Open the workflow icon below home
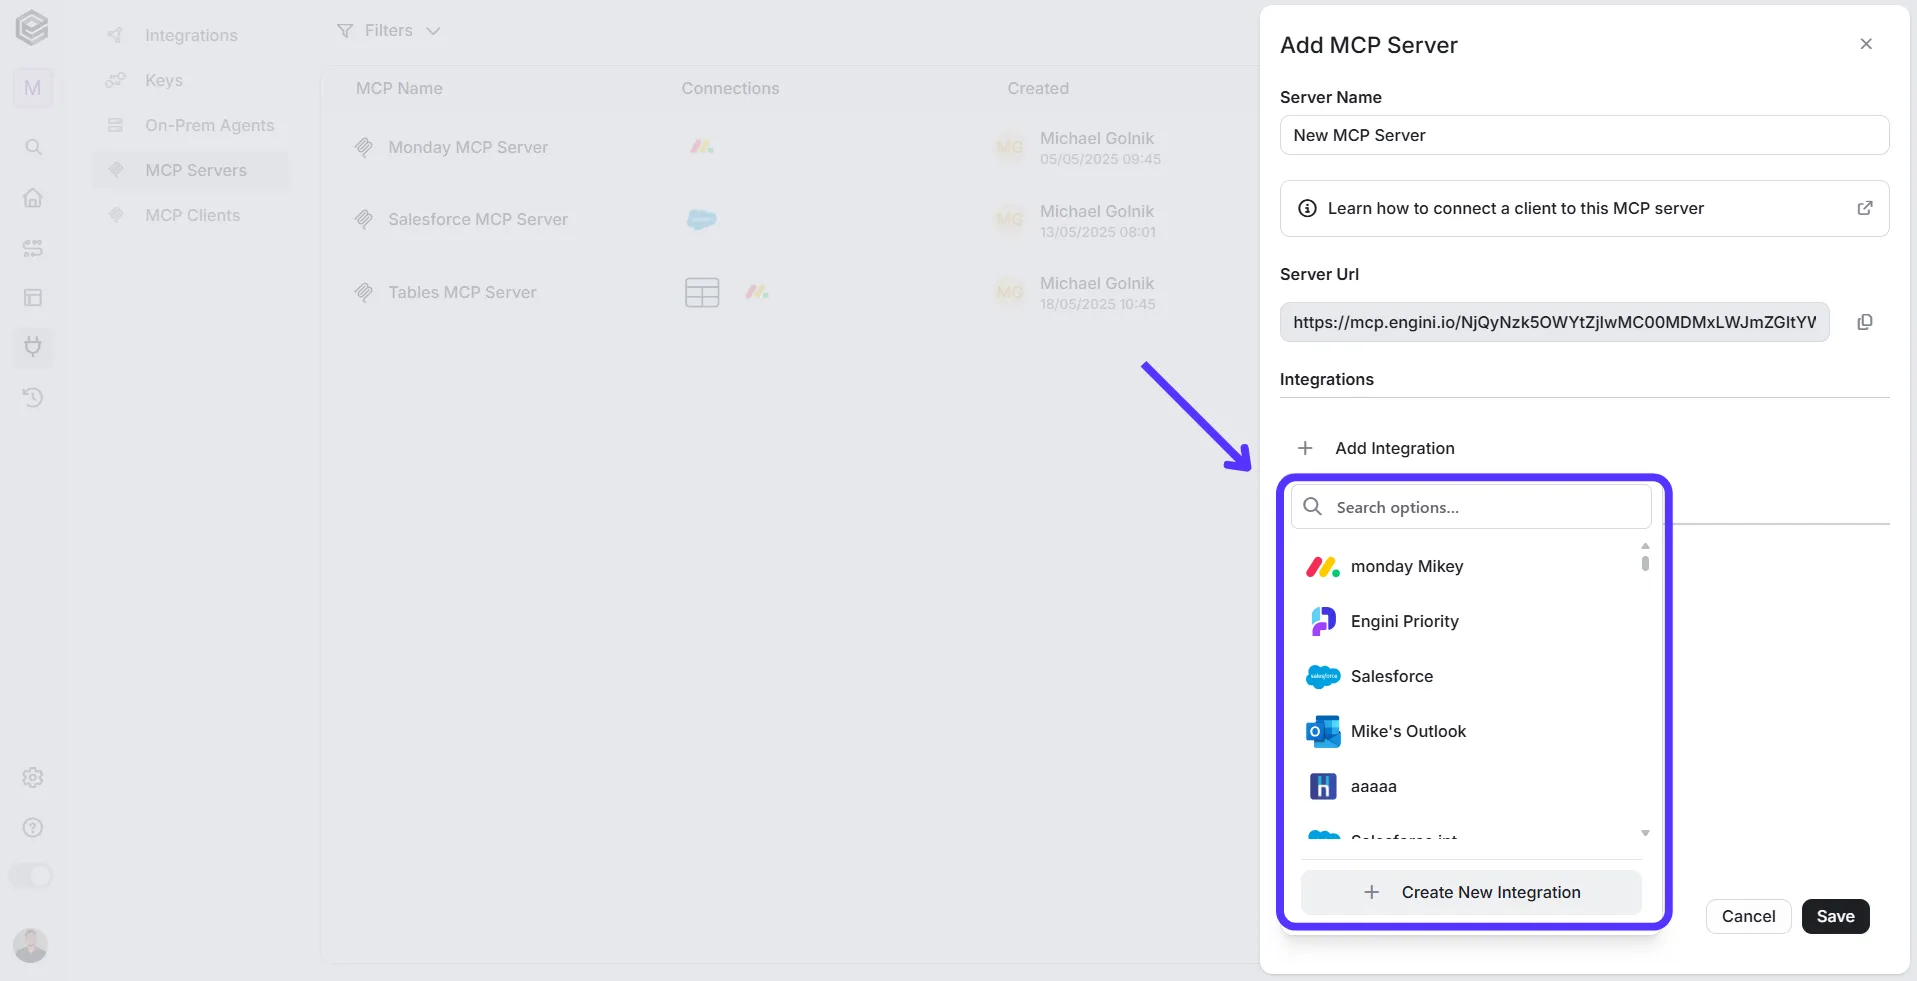This screenshot has height=981, width=1917. coord(33,247)
